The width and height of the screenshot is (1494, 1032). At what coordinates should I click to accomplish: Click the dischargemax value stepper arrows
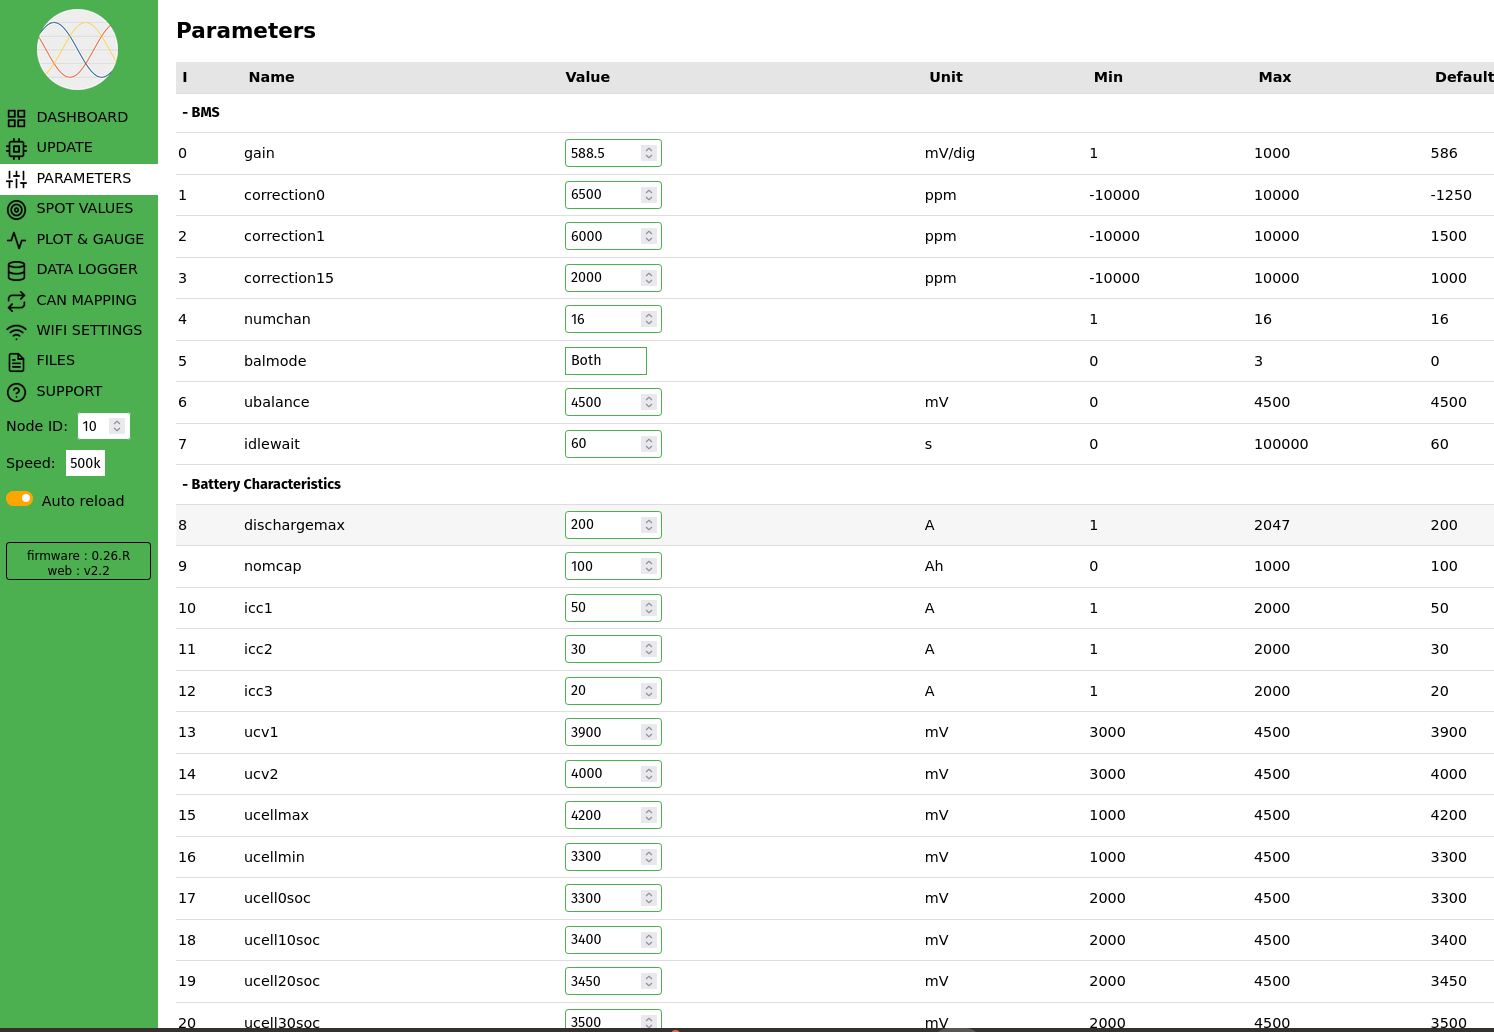pyautogui.click(x=649, y=525)
